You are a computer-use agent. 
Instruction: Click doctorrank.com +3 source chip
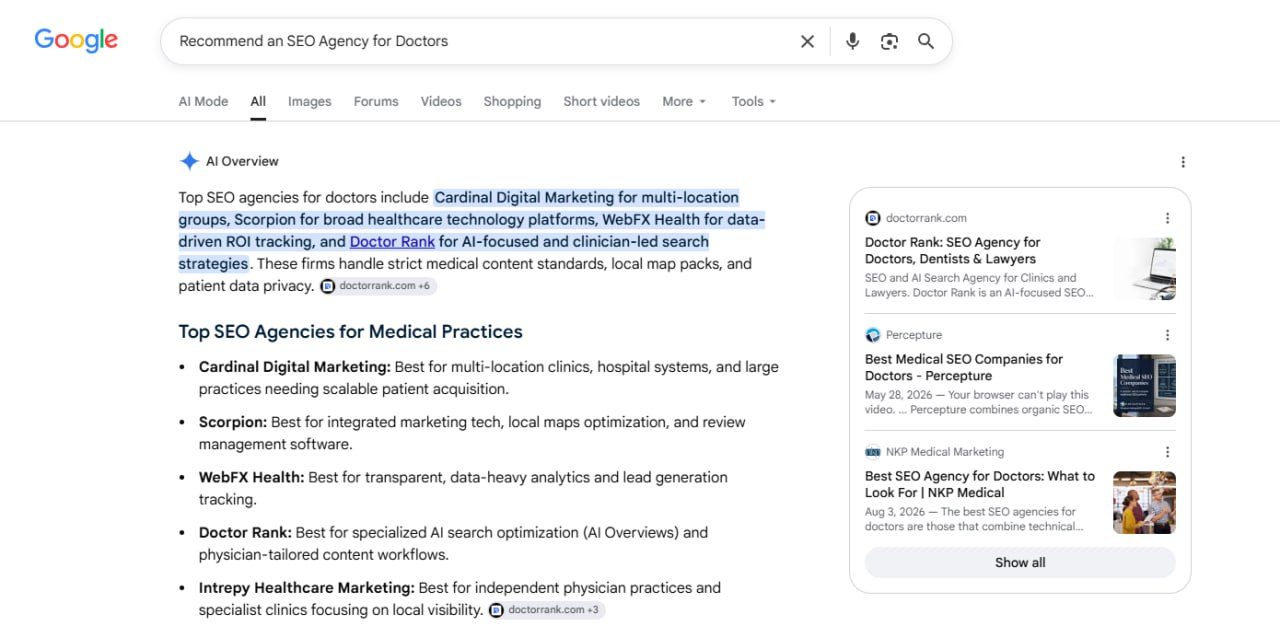click(x=547, y=610)
